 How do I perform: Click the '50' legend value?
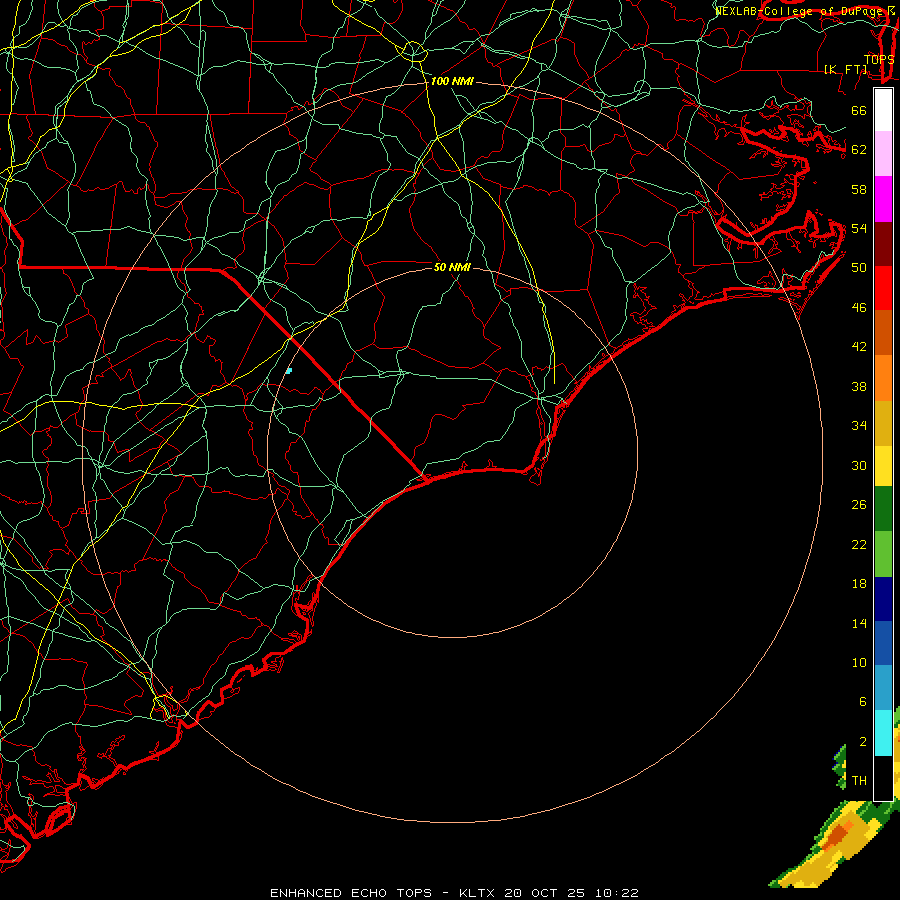click(x=859, y=268)
